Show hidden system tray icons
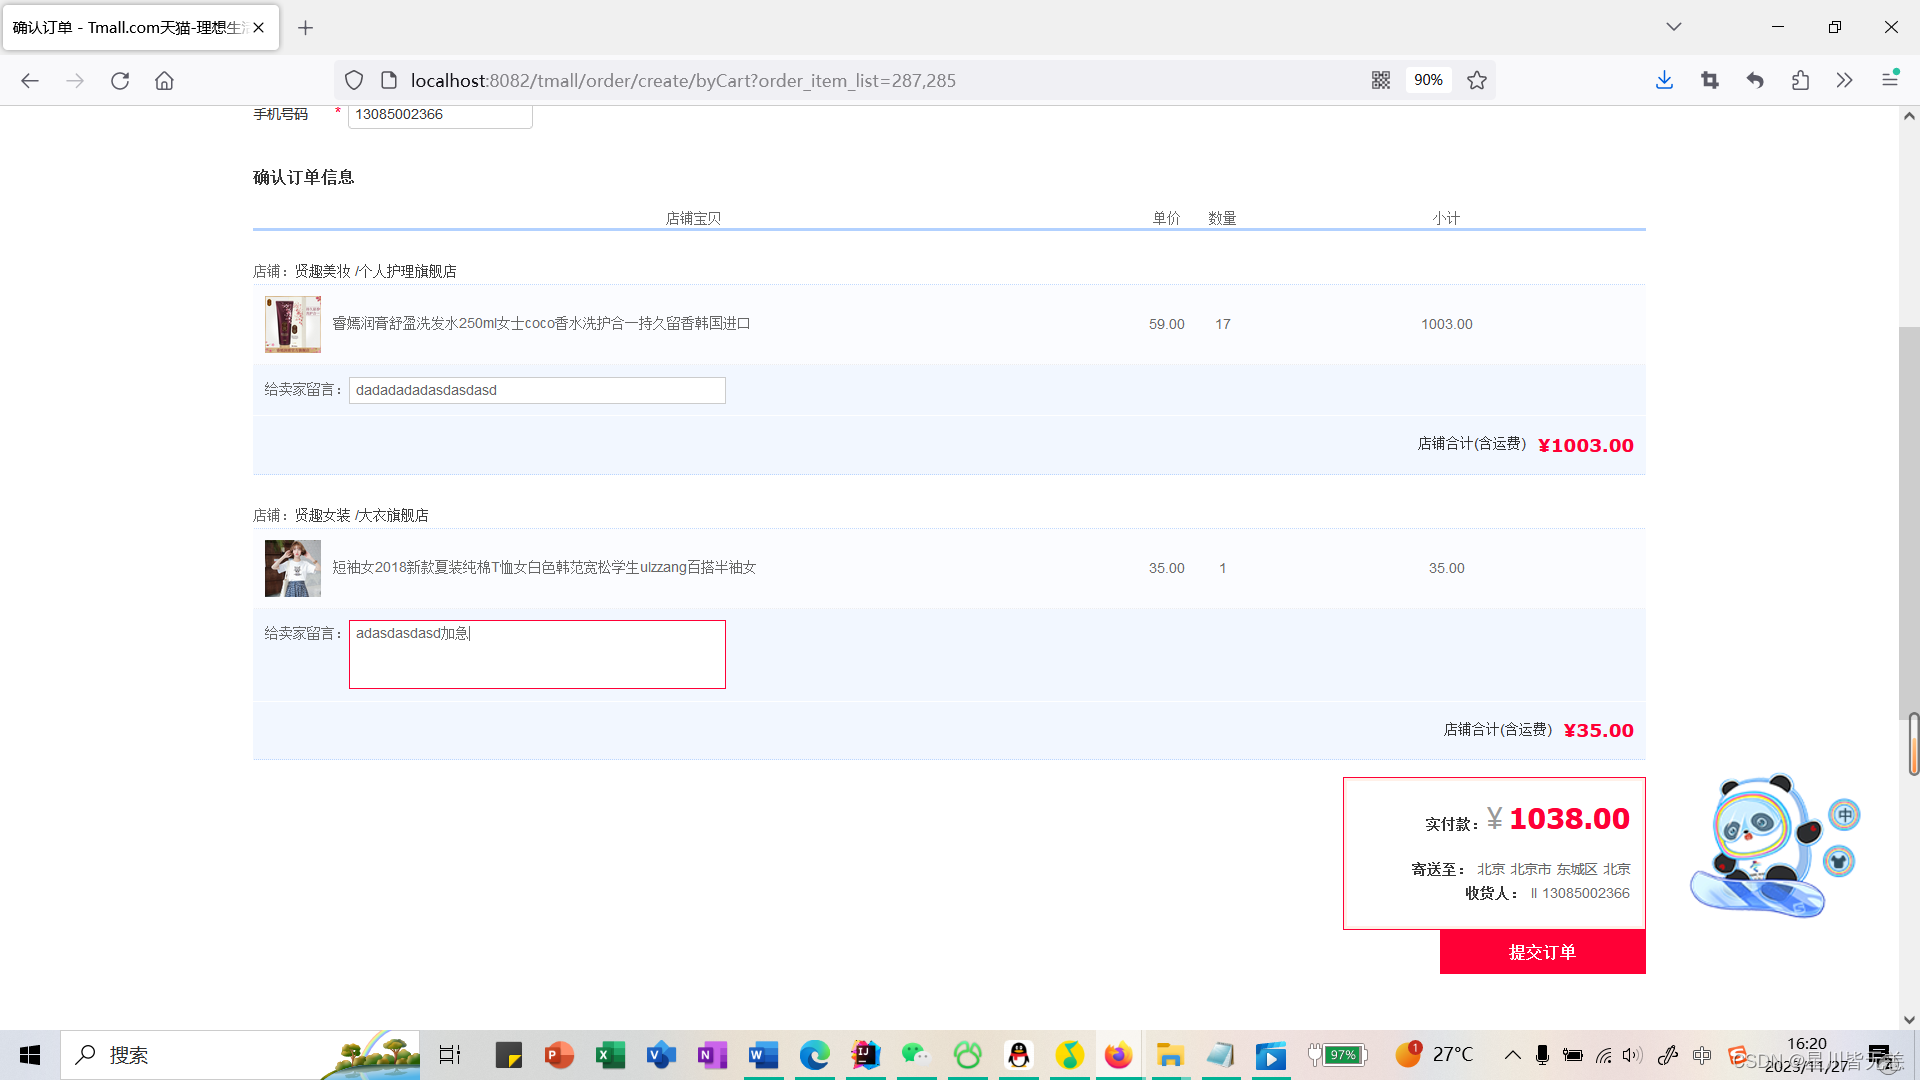The width and height of the screenshot is (1920, 1080). pos(1513,1055)
